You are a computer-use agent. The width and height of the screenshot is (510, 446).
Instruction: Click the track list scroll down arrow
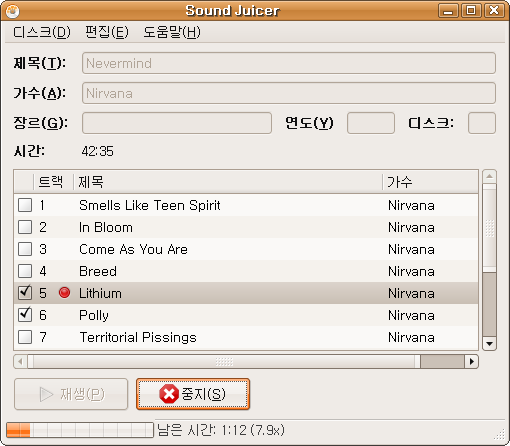(x=489, y=344)
